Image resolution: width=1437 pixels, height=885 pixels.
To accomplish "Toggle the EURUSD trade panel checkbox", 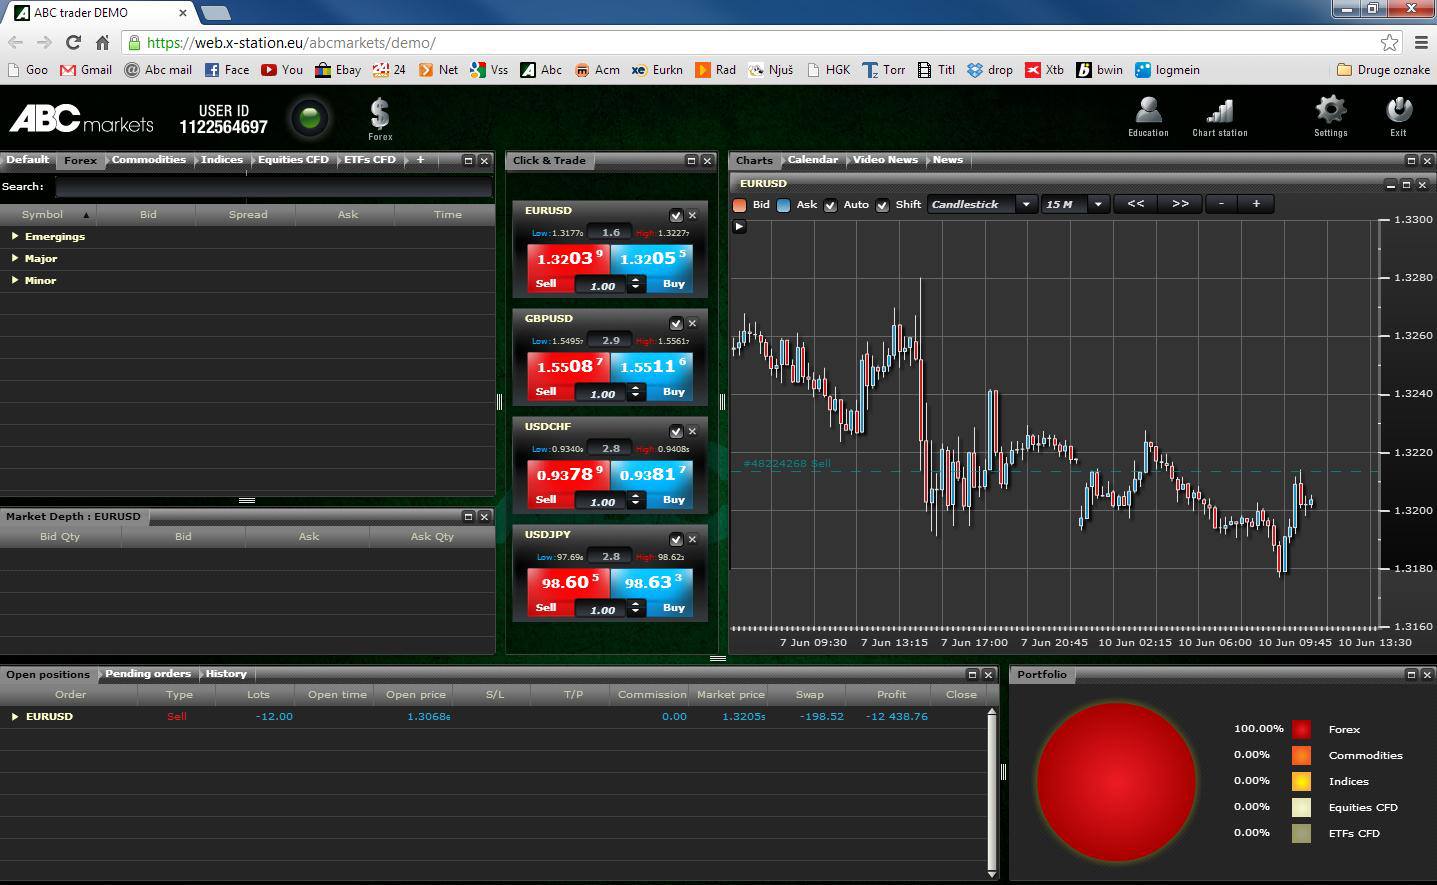I will (676, 215).
